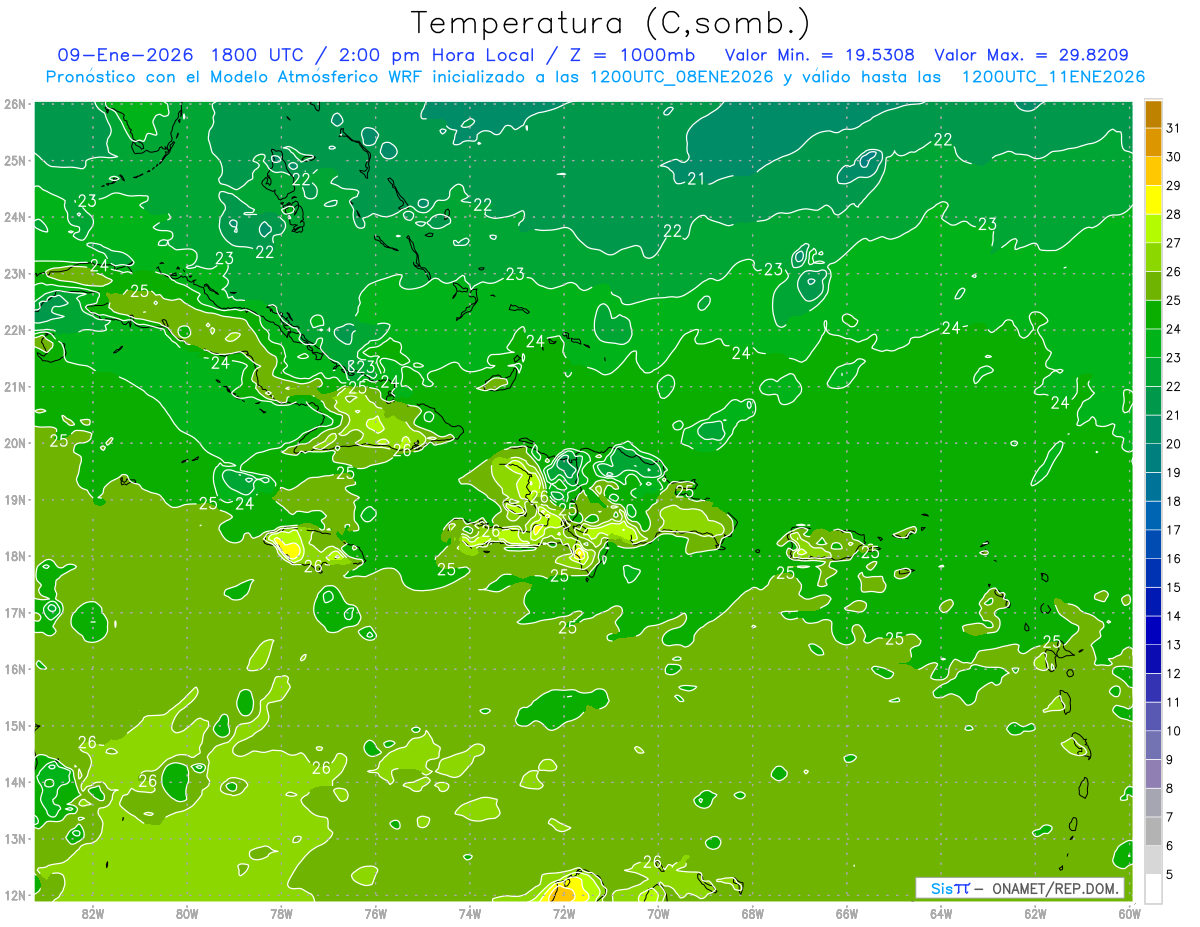Click the 14N latitude axis label
Screen dimensions: 1200x927
click(x=15, y=782)
